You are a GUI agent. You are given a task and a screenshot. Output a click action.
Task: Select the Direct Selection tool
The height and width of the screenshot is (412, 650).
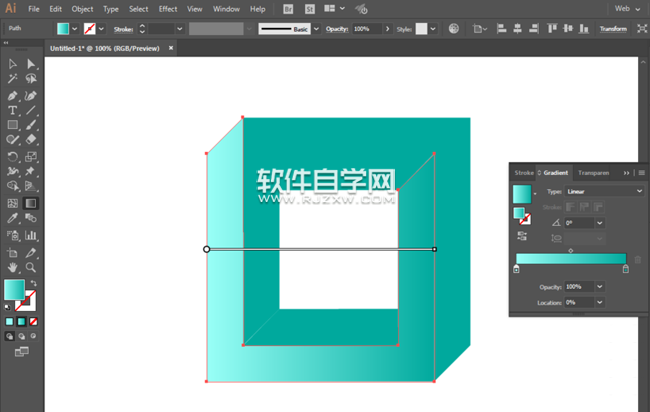coord(31,63)
